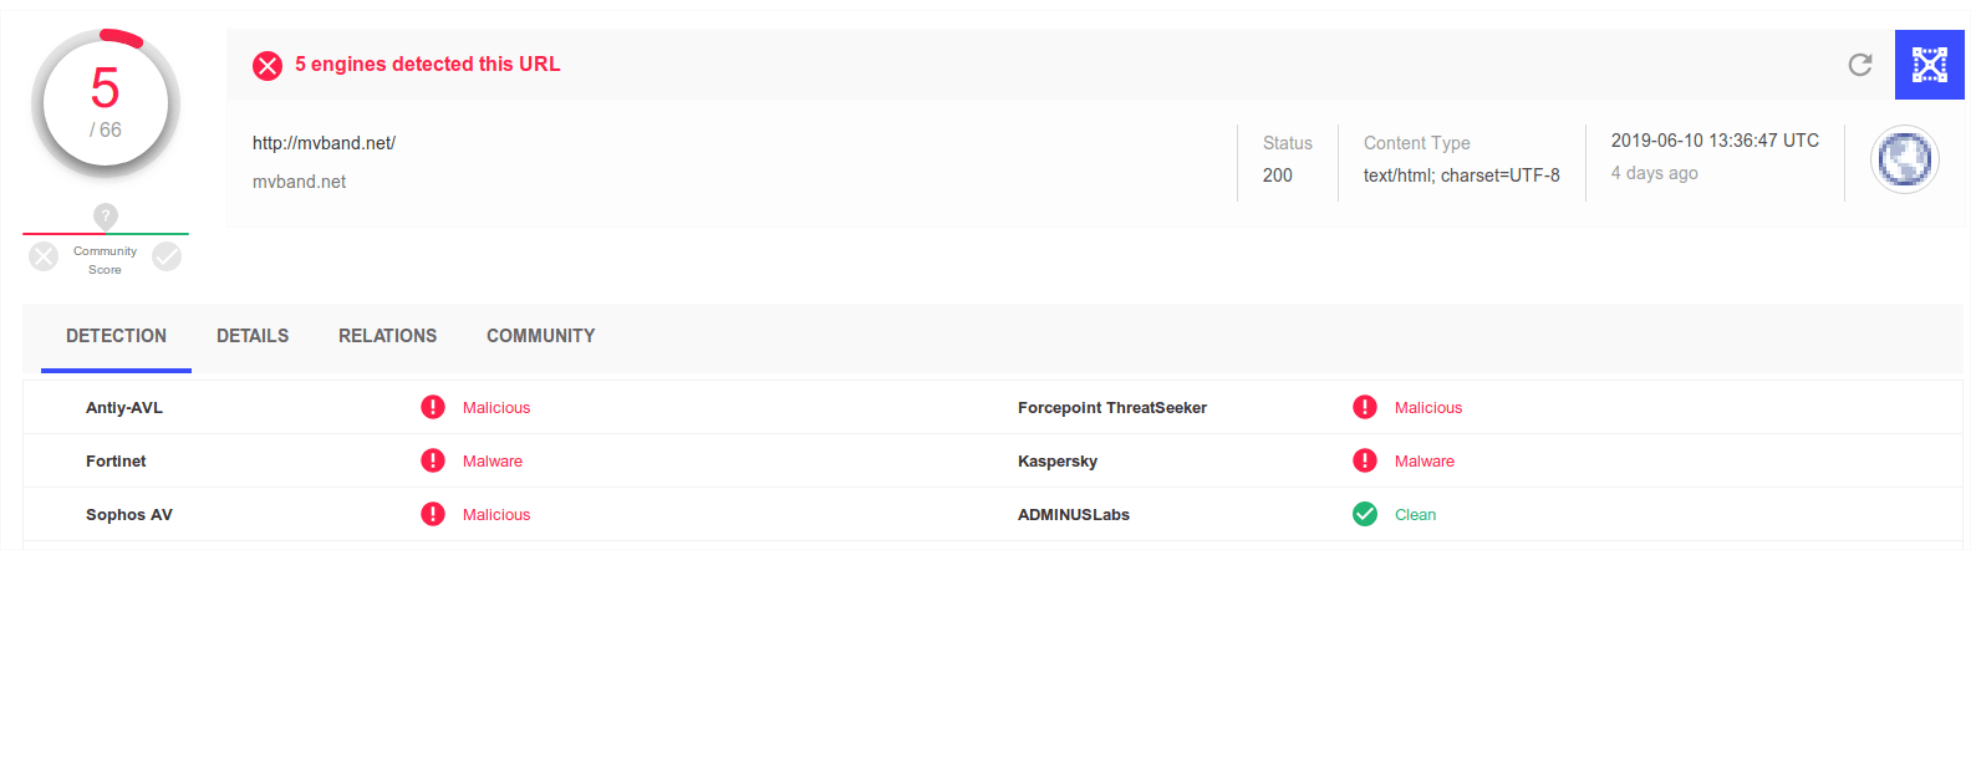Open the RELATIONS tab
Screen dimensions: 1986x763
[x=387, y=337]
